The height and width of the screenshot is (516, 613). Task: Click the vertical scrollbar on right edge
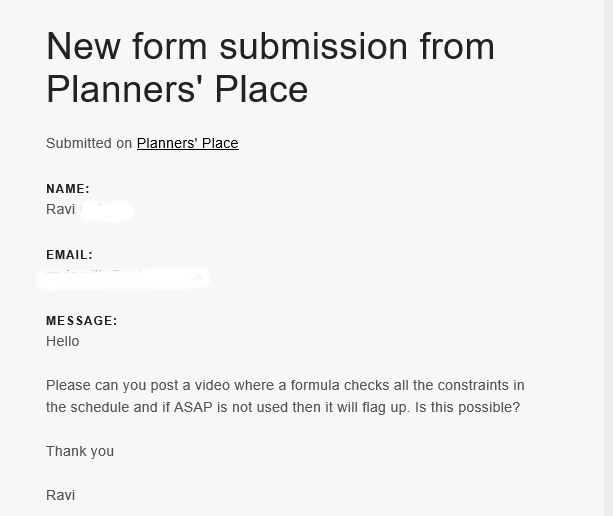click(x=608, y=258)
